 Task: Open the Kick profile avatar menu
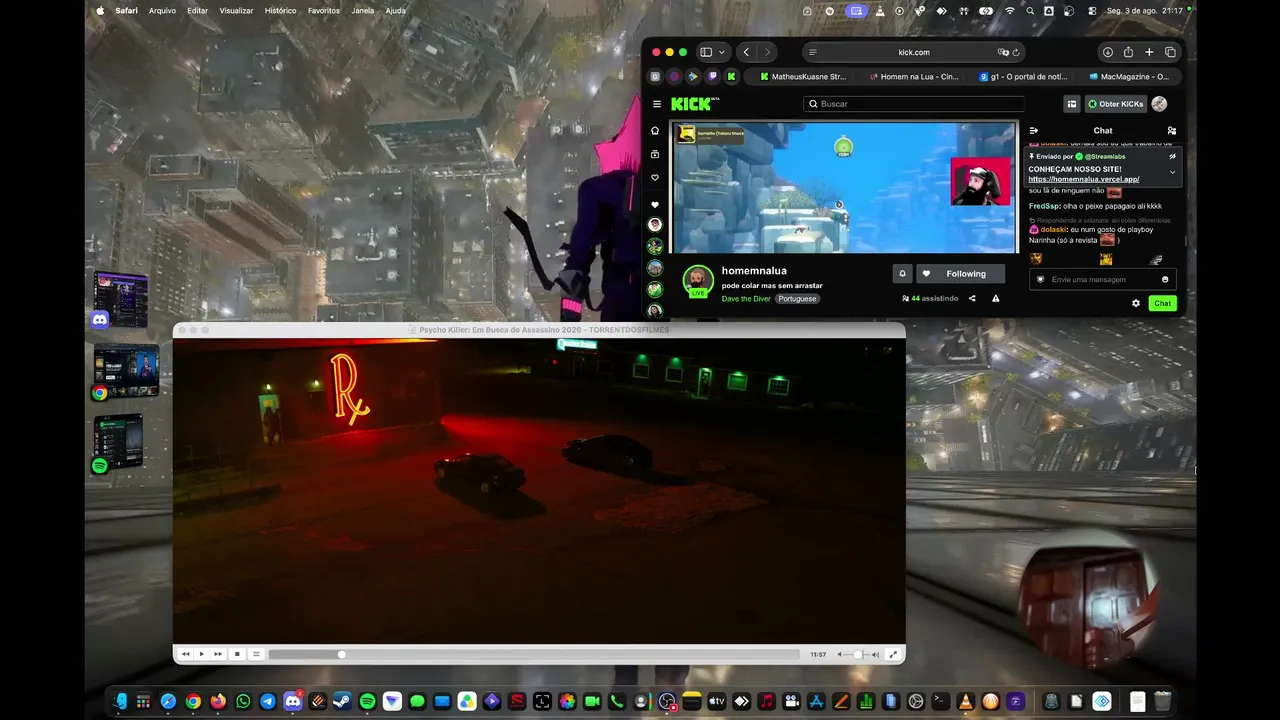[1159, 104]
